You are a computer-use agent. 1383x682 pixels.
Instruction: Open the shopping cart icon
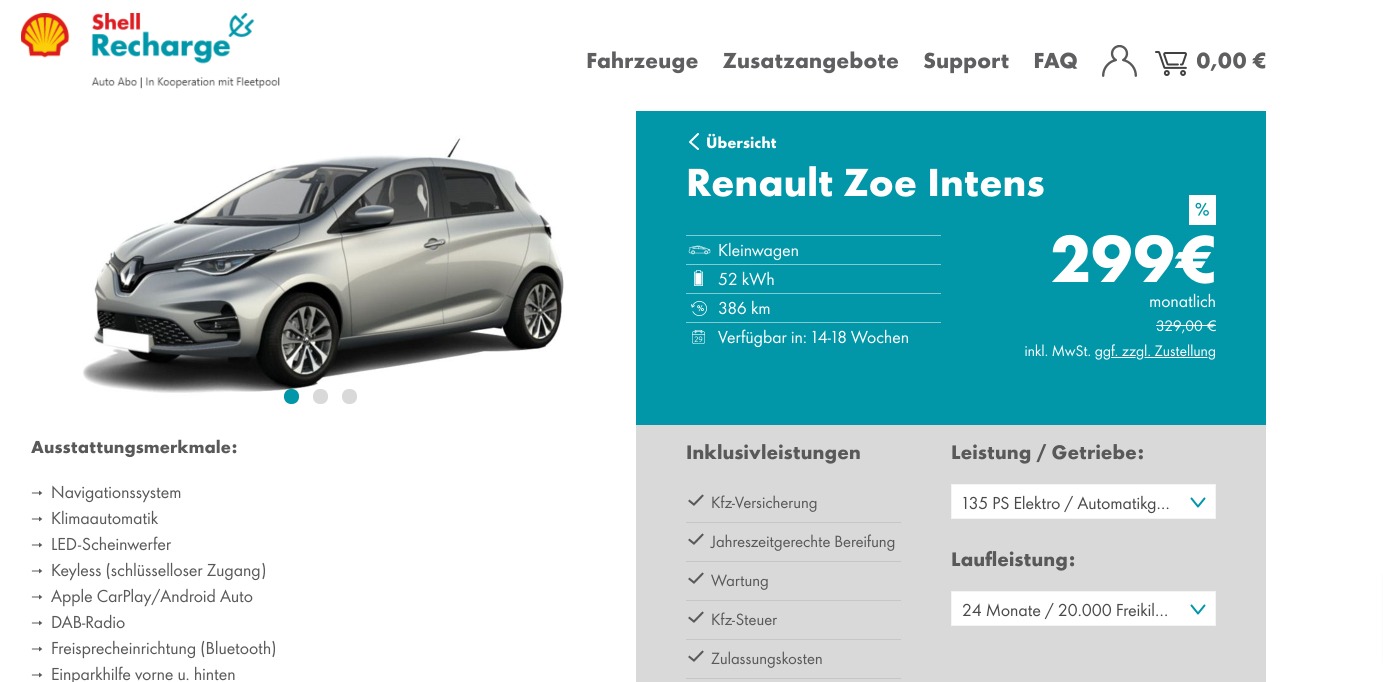pos(1171,62)
